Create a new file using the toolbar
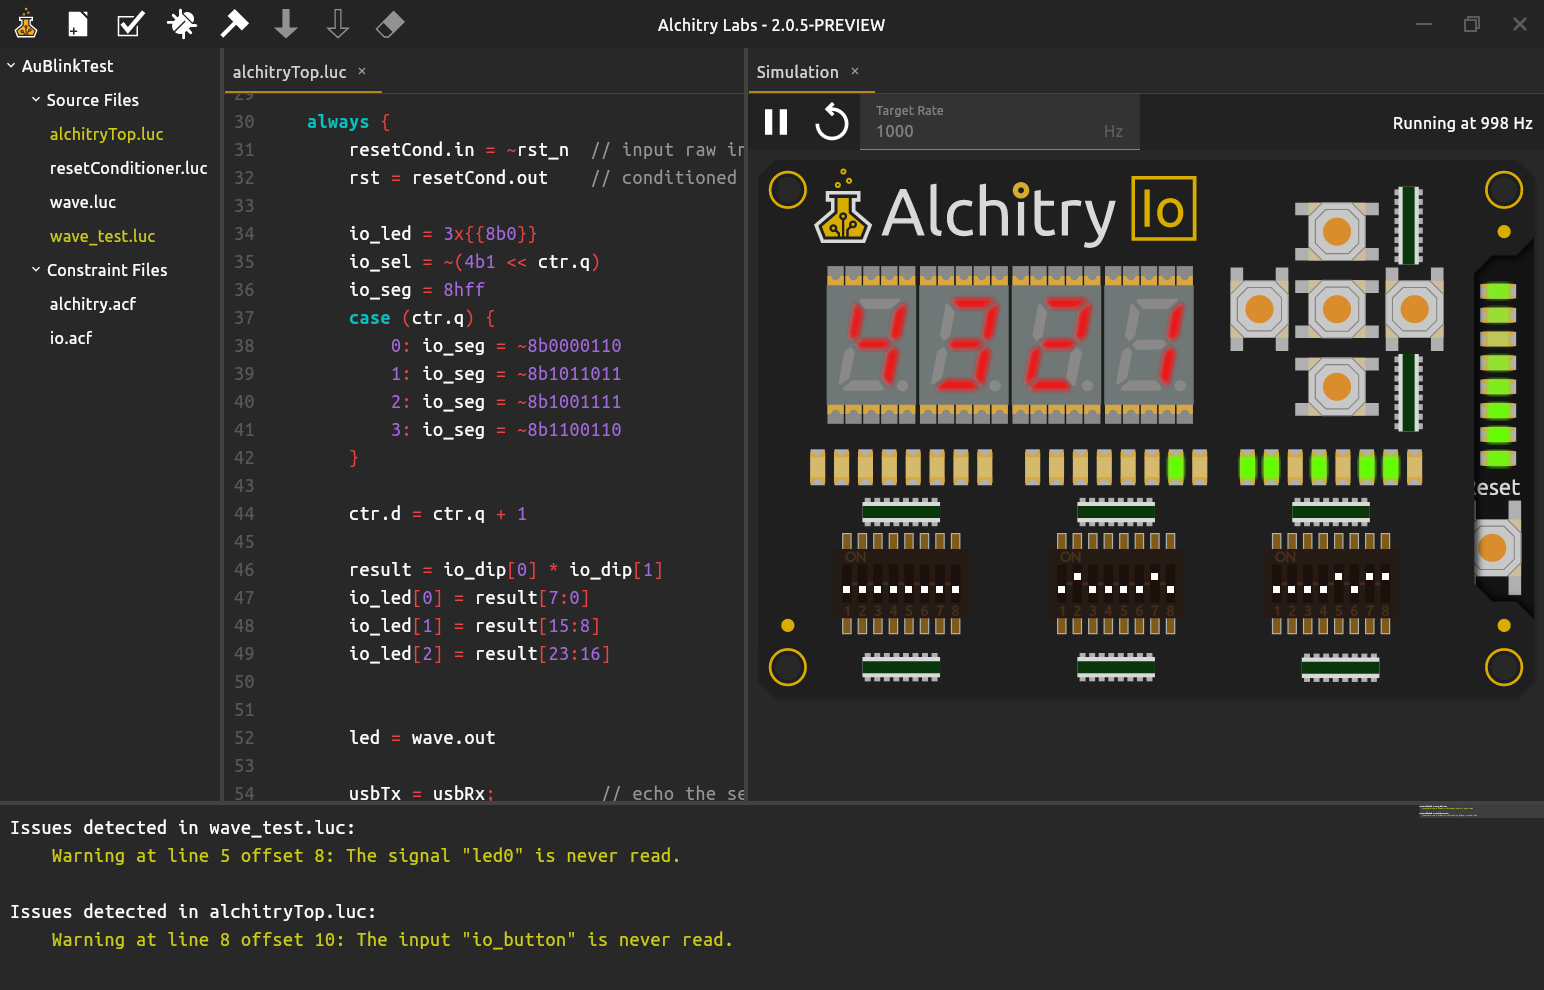The width and height of the screenshot is (1544, 990). (x=78, y=24)
